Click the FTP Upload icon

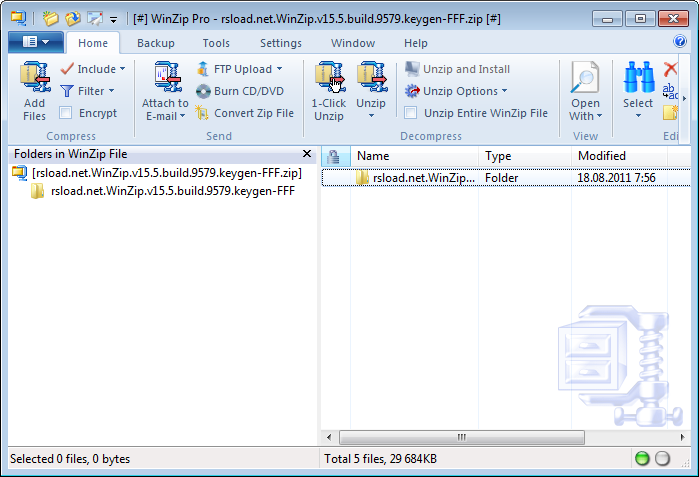tap(203, 69)
